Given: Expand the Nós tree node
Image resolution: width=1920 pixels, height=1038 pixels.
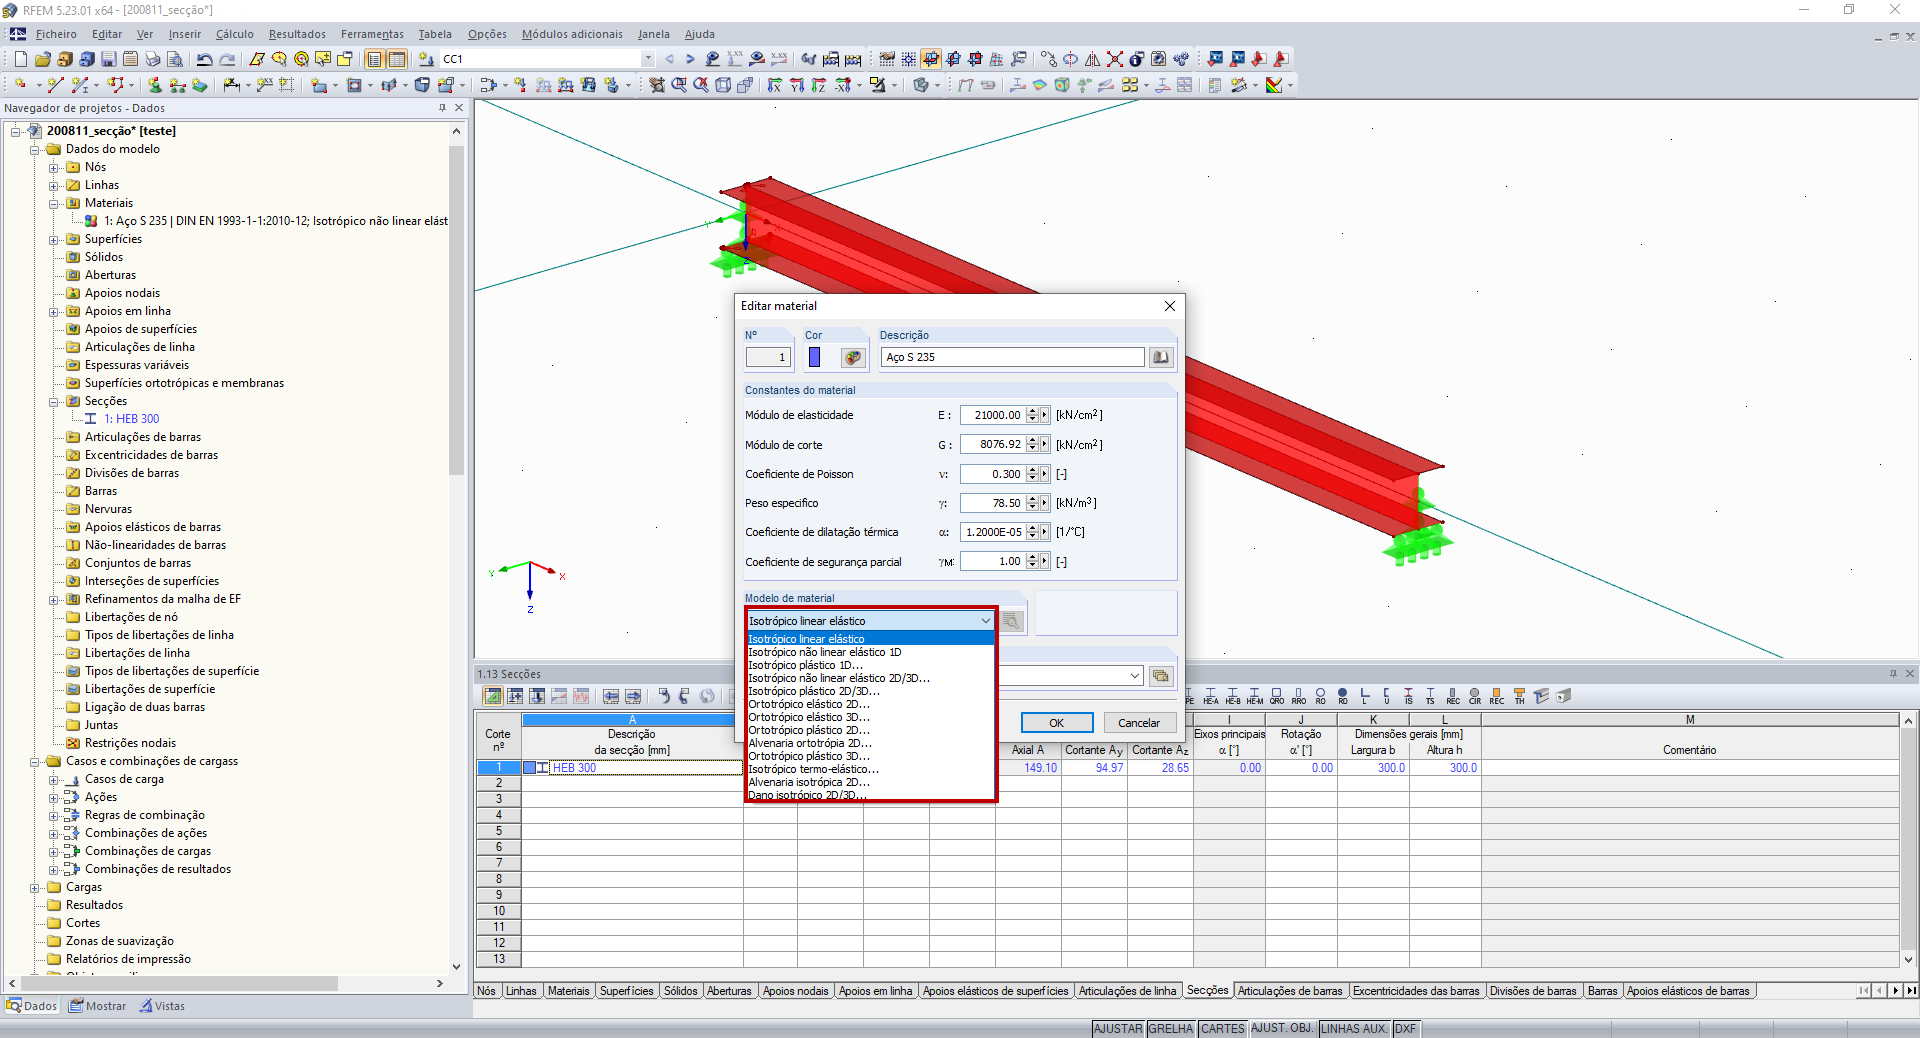Looking at the screenshot, I should click(54, 167).
